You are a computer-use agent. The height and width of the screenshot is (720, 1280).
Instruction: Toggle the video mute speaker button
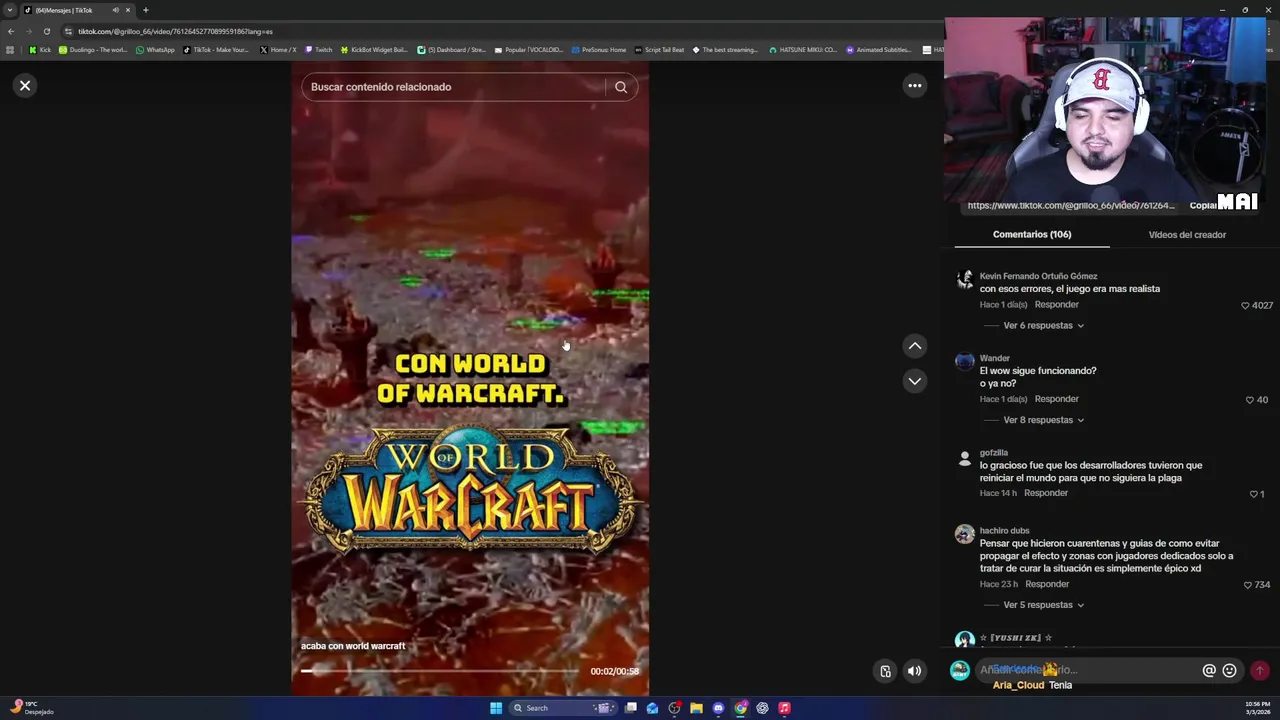coord(914,671)
